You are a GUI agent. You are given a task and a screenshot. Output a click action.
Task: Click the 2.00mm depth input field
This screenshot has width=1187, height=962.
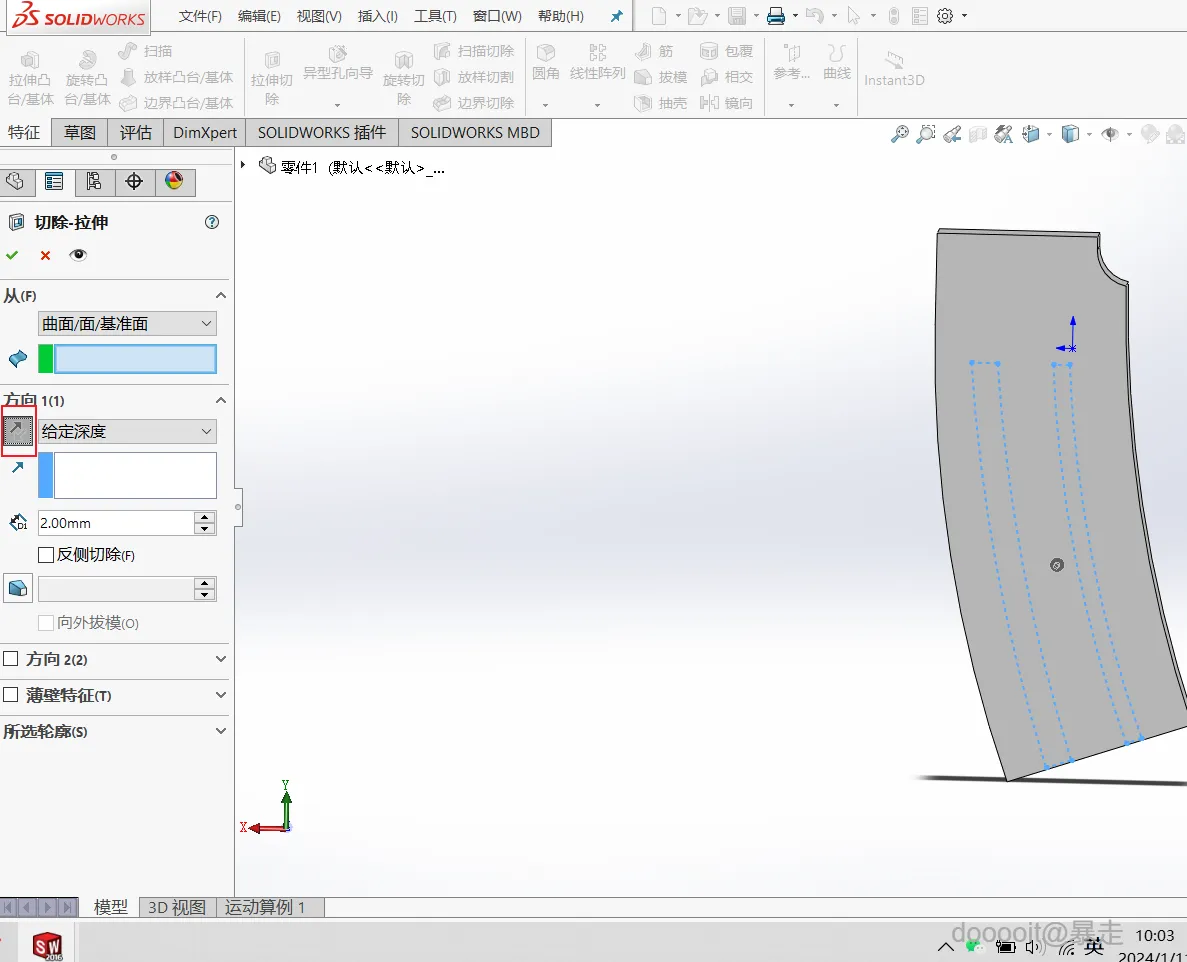tap(114, 523)
